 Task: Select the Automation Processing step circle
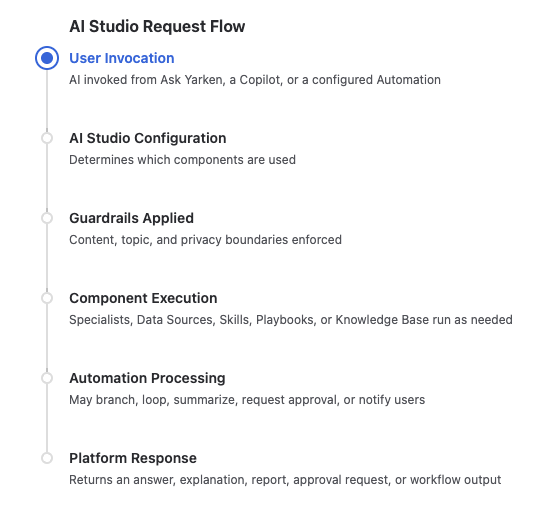(x=47, y=378)
